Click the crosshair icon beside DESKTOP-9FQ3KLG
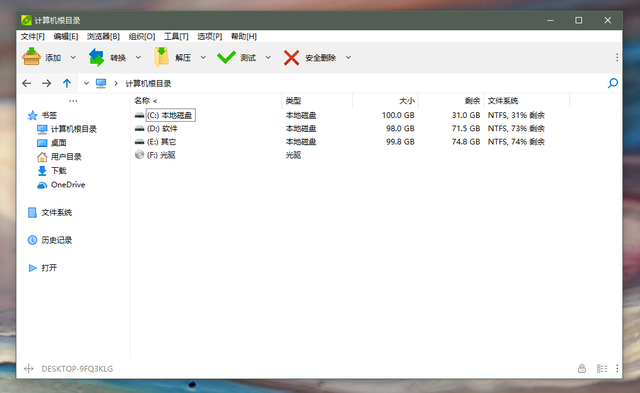The image size is (640, 393). point(29,369)
